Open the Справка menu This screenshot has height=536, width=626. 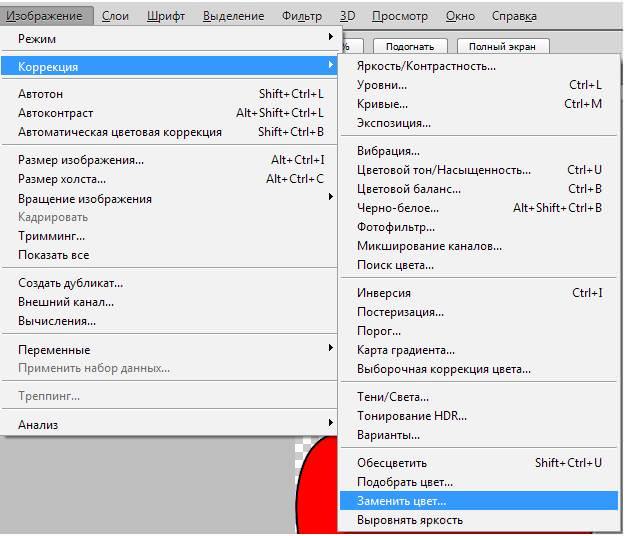514,16
